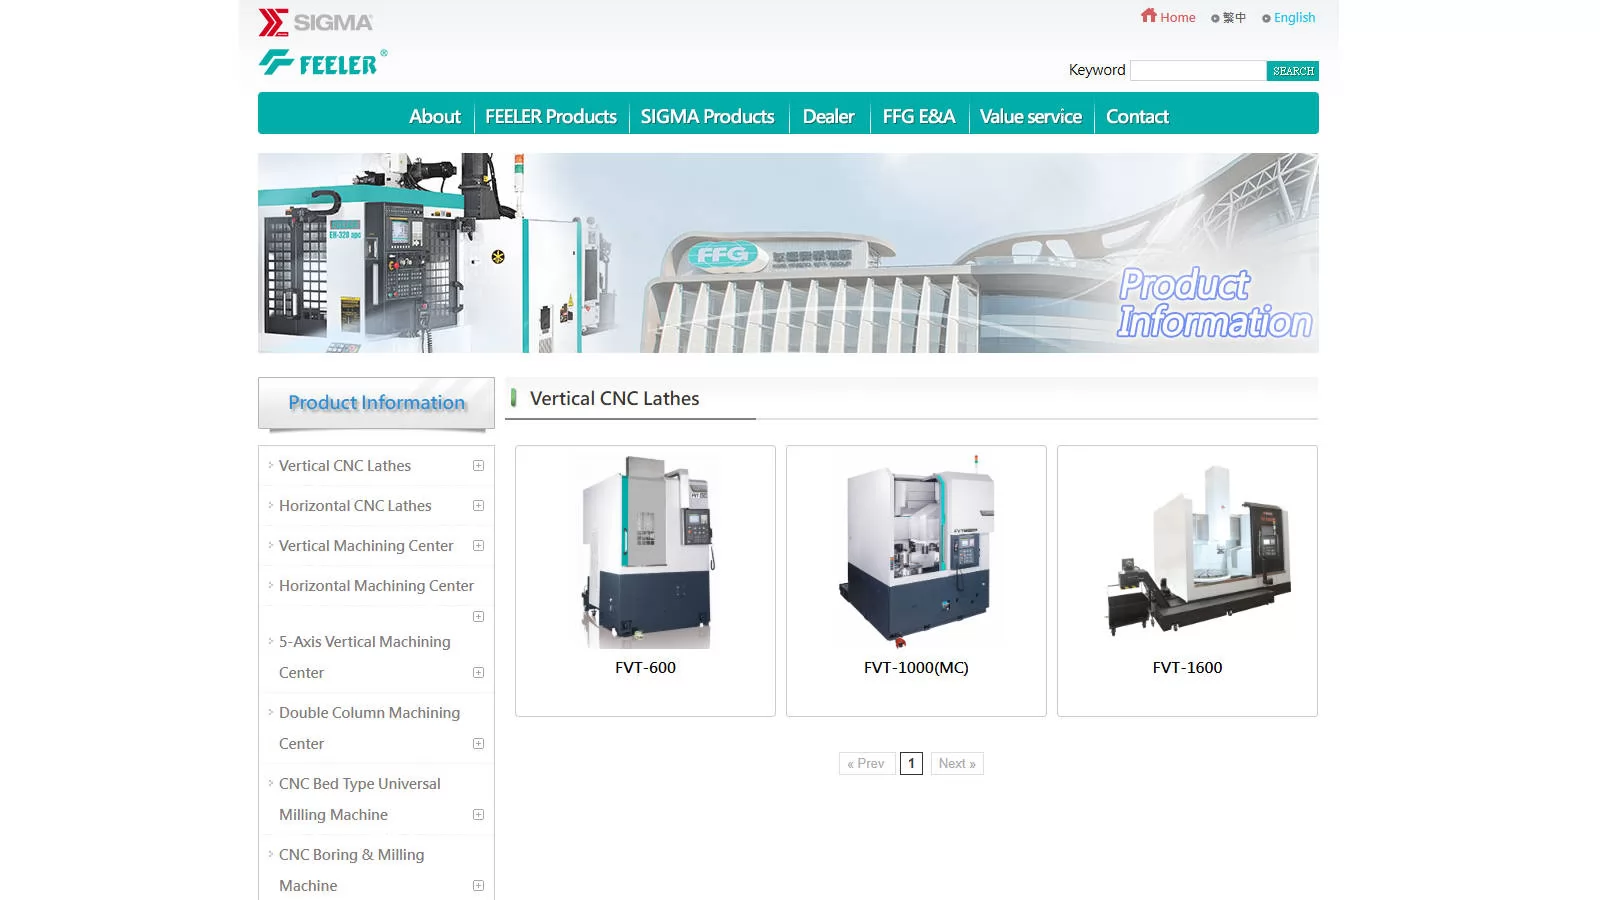Open FVT-1000(MC) product thumbnail
1600x900 pixels.
(916, 551)
